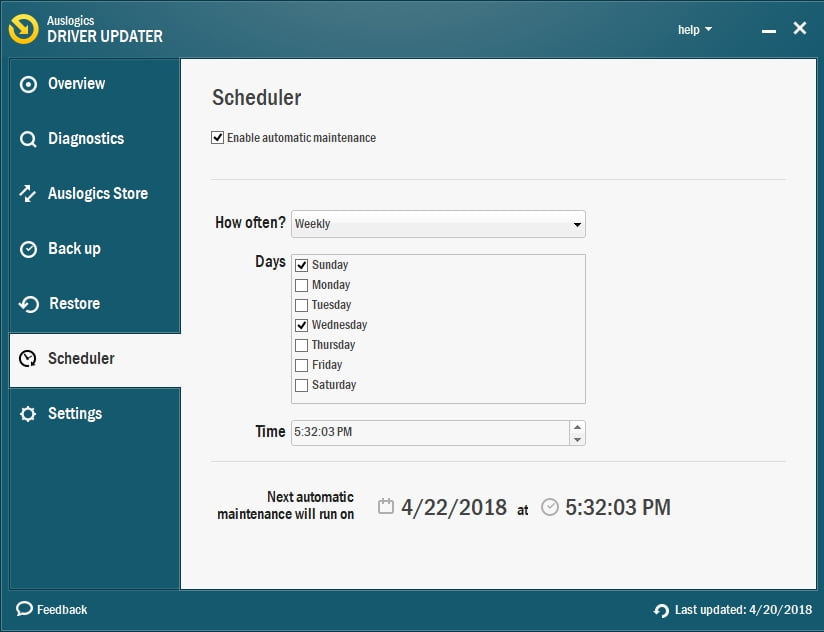Image resolution: width=824 pixels, height=632 pixels.
Task: Switch to the Back up tab
Action: (95, 249)
